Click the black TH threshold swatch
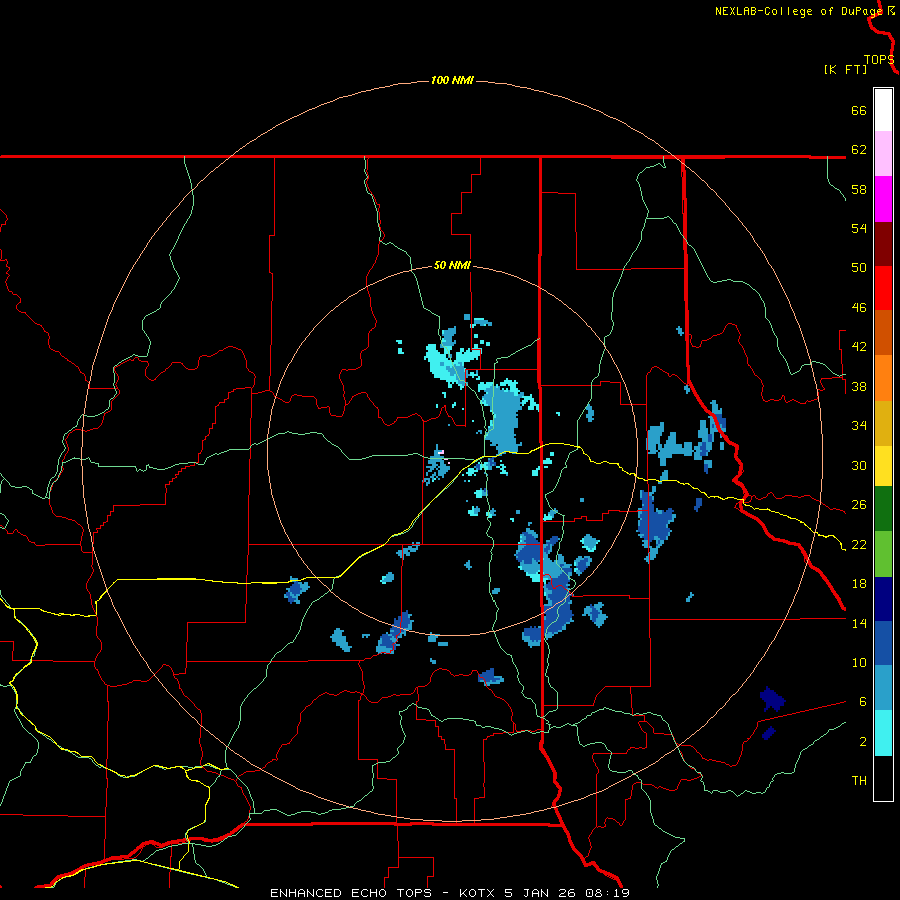The image size is (900, 900). coord(883,778)
